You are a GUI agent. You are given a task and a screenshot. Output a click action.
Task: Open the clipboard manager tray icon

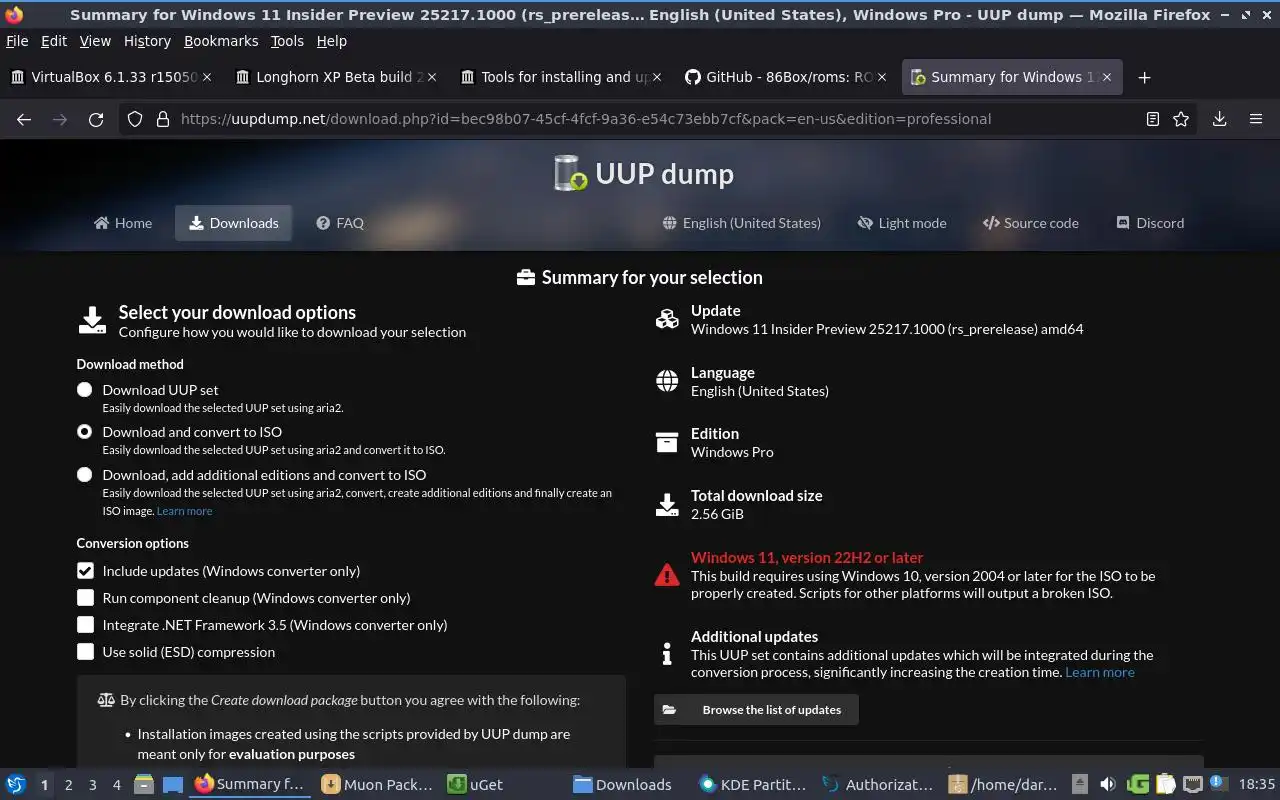coord(1165,784)
